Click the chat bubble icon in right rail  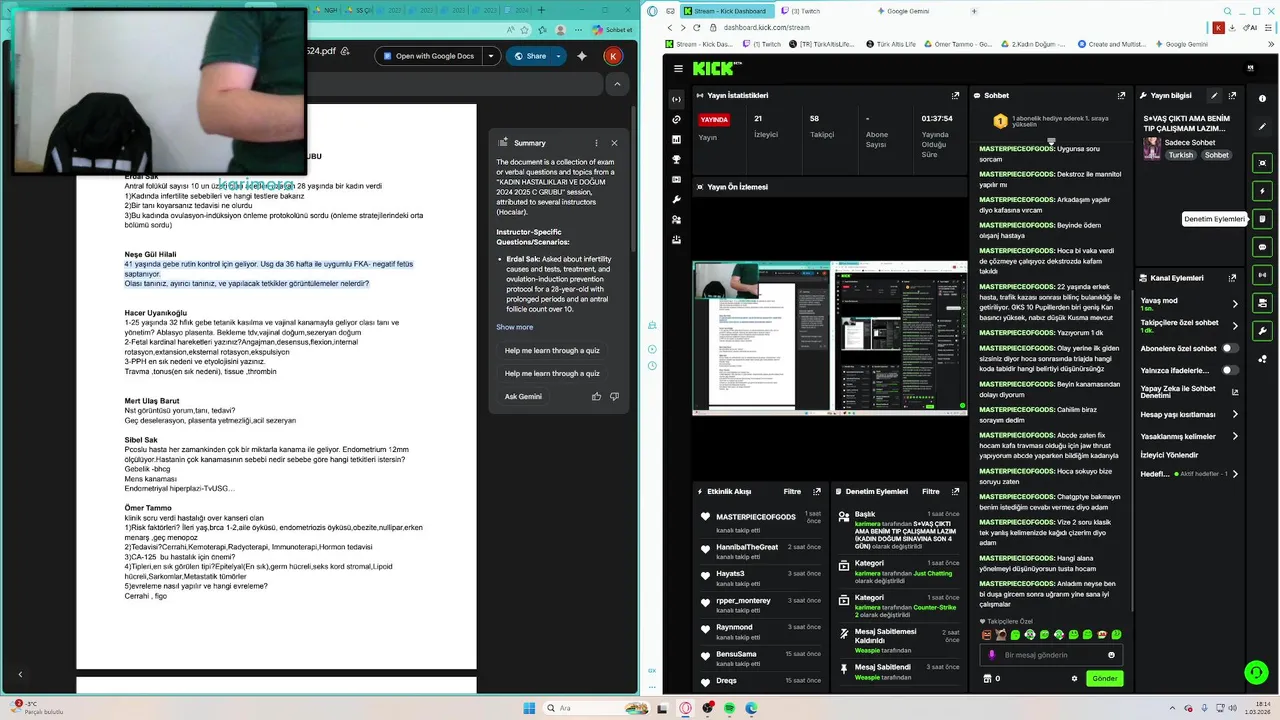tap(1262, 247)
